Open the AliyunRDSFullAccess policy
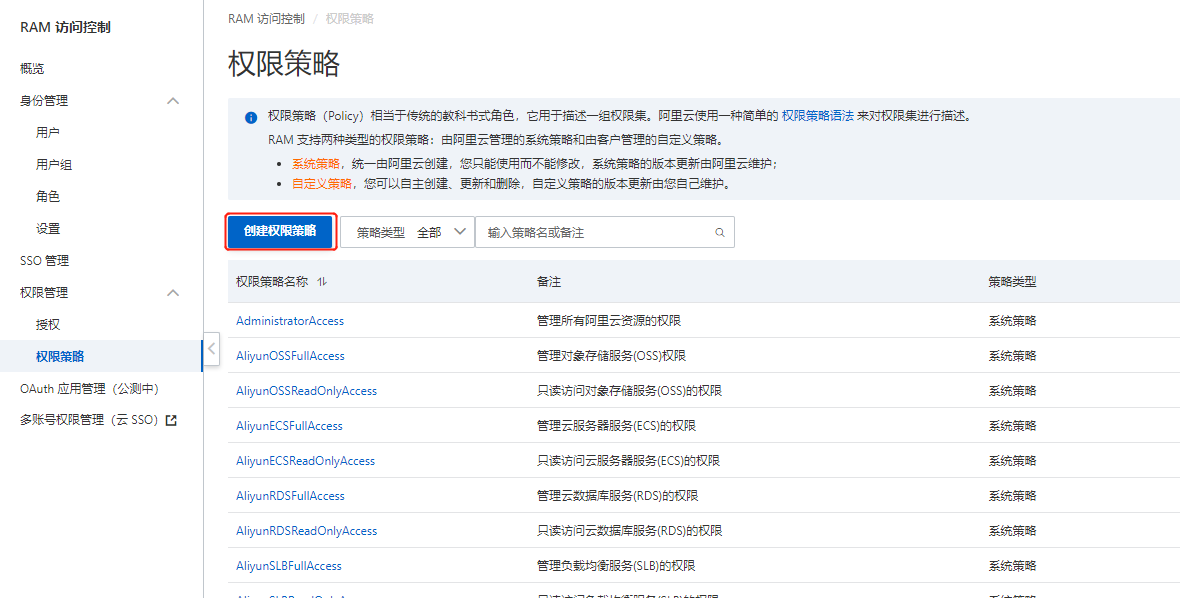 tap(290, 496)
